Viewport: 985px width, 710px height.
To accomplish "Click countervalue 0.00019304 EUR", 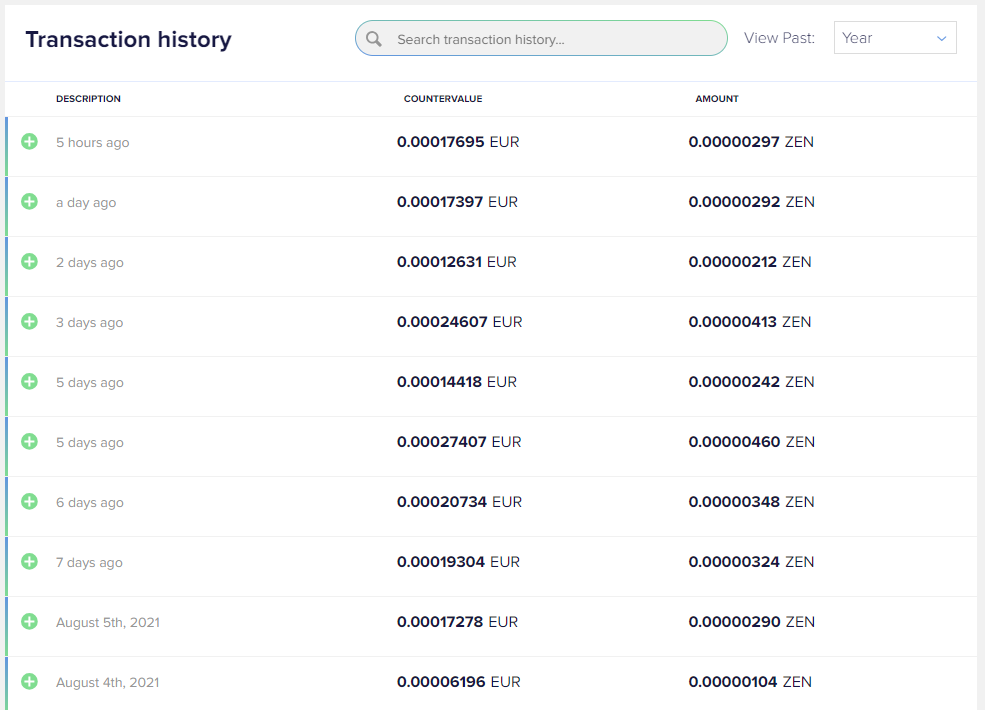I will pos(459,562).
